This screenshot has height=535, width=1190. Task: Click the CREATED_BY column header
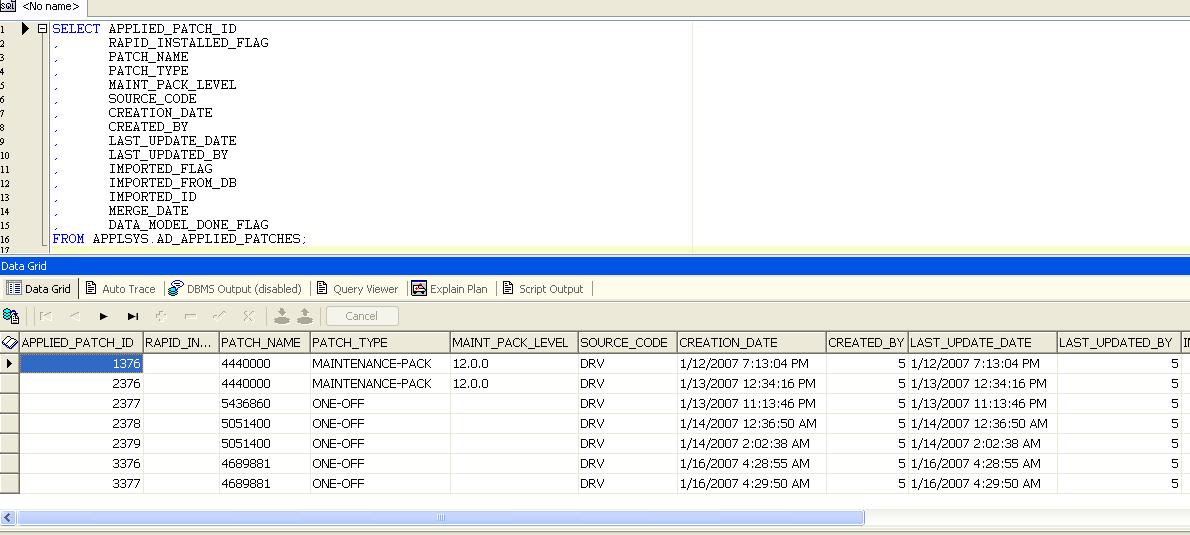tap(867, 342)
